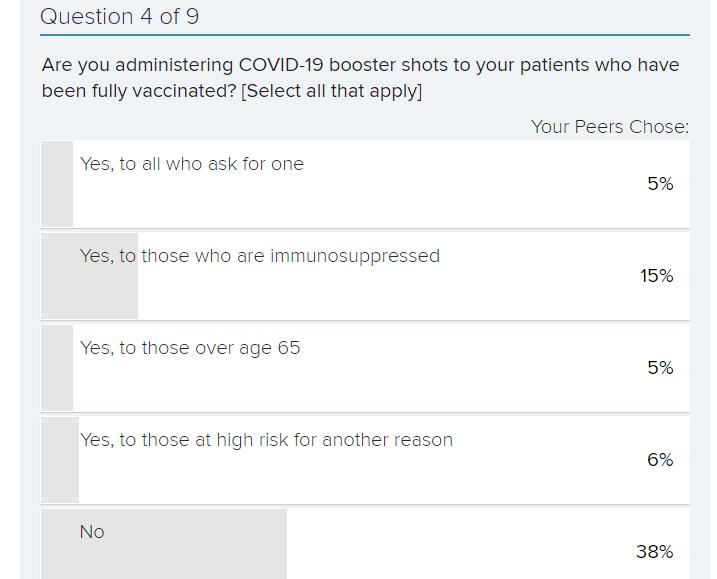
Task: Click the 5% result for over age 65
Action: tap(660, 368)
